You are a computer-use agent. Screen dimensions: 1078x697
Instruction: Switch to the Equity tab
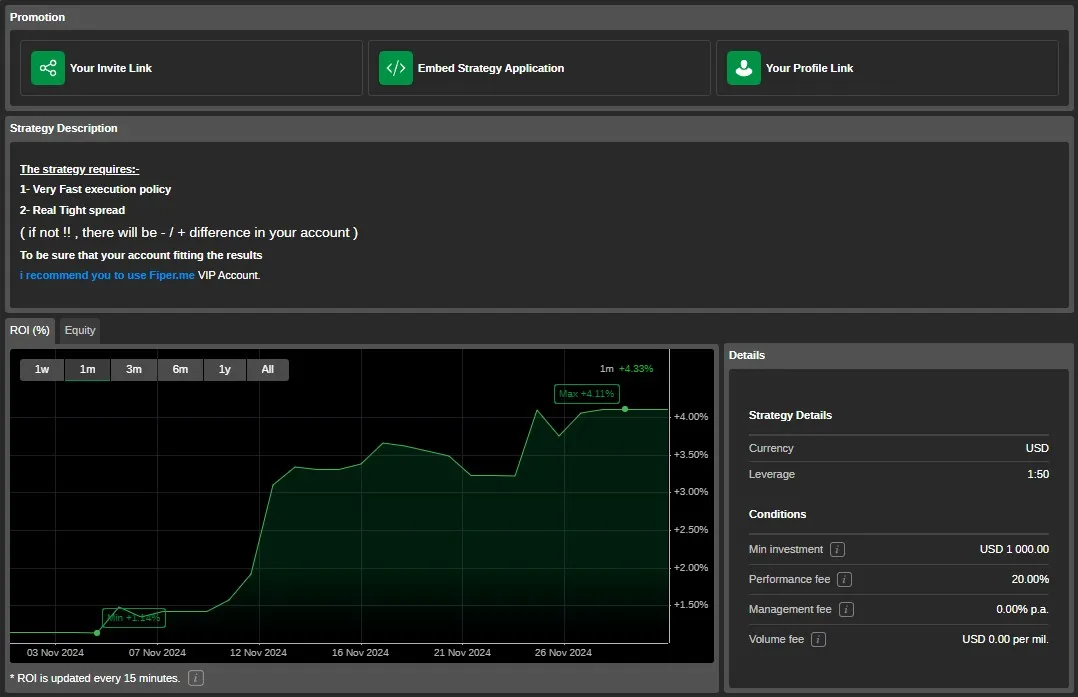(80, 330)
